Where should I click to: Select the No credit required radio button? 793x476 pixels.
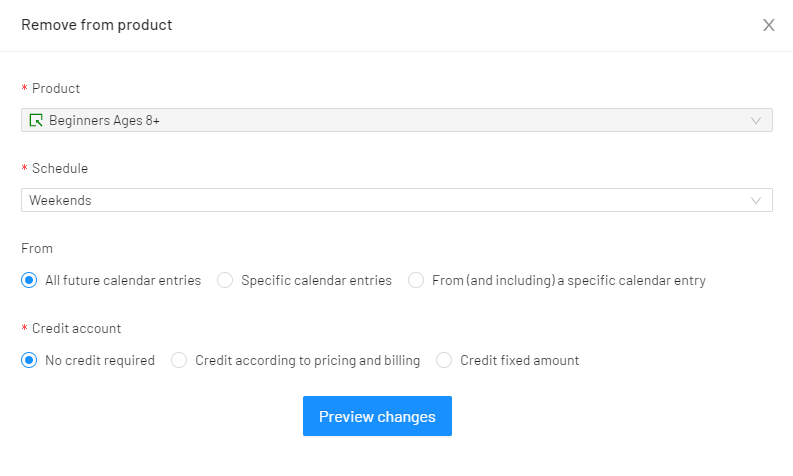click(29, 360)
